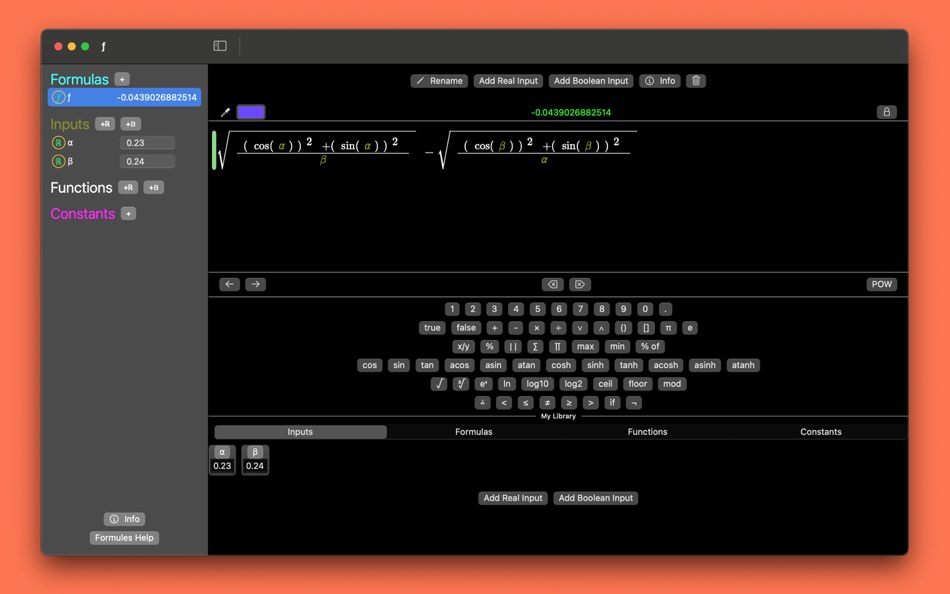Insert greater-than-or-equal operator
Screen dimensions: 950x594
point(568,402)
